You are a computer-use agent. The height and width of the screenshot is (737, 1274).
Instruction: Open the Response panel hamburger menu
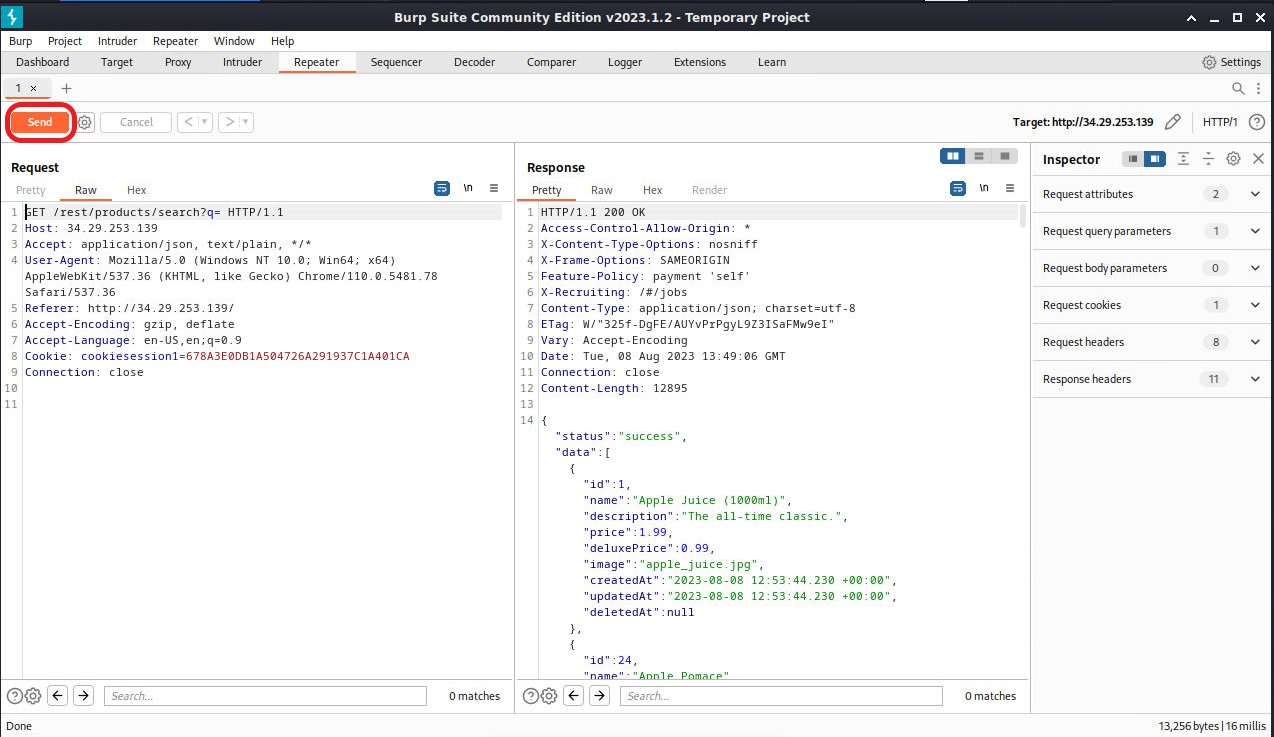coord(1010,188)
